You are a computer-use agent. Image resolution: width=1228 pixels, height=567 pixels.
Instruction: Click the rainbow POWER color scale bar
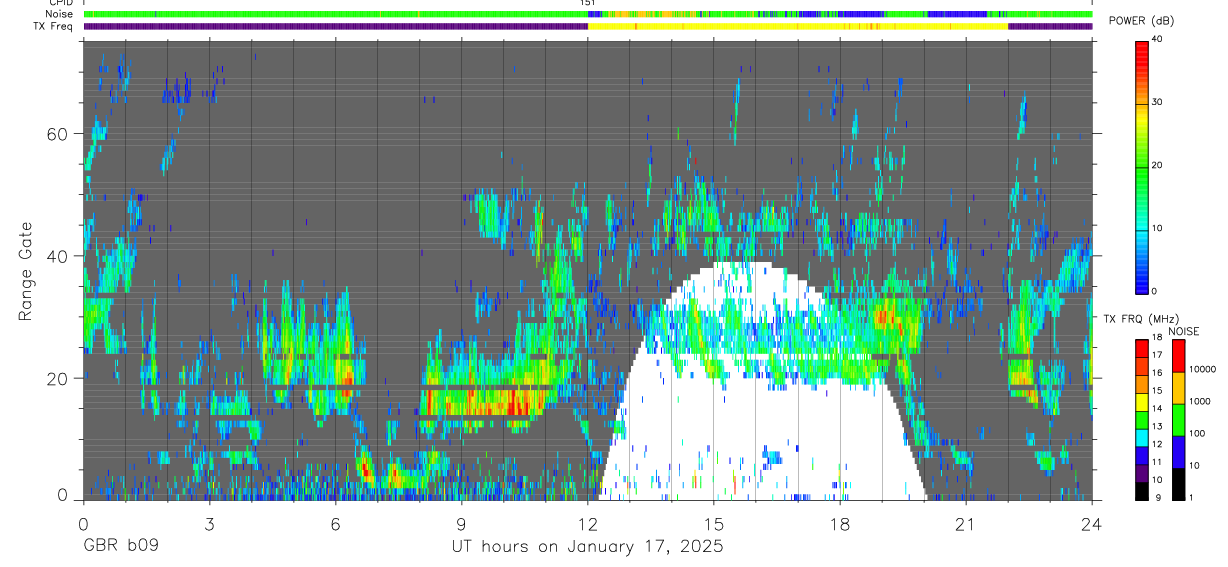(1142, 166)
